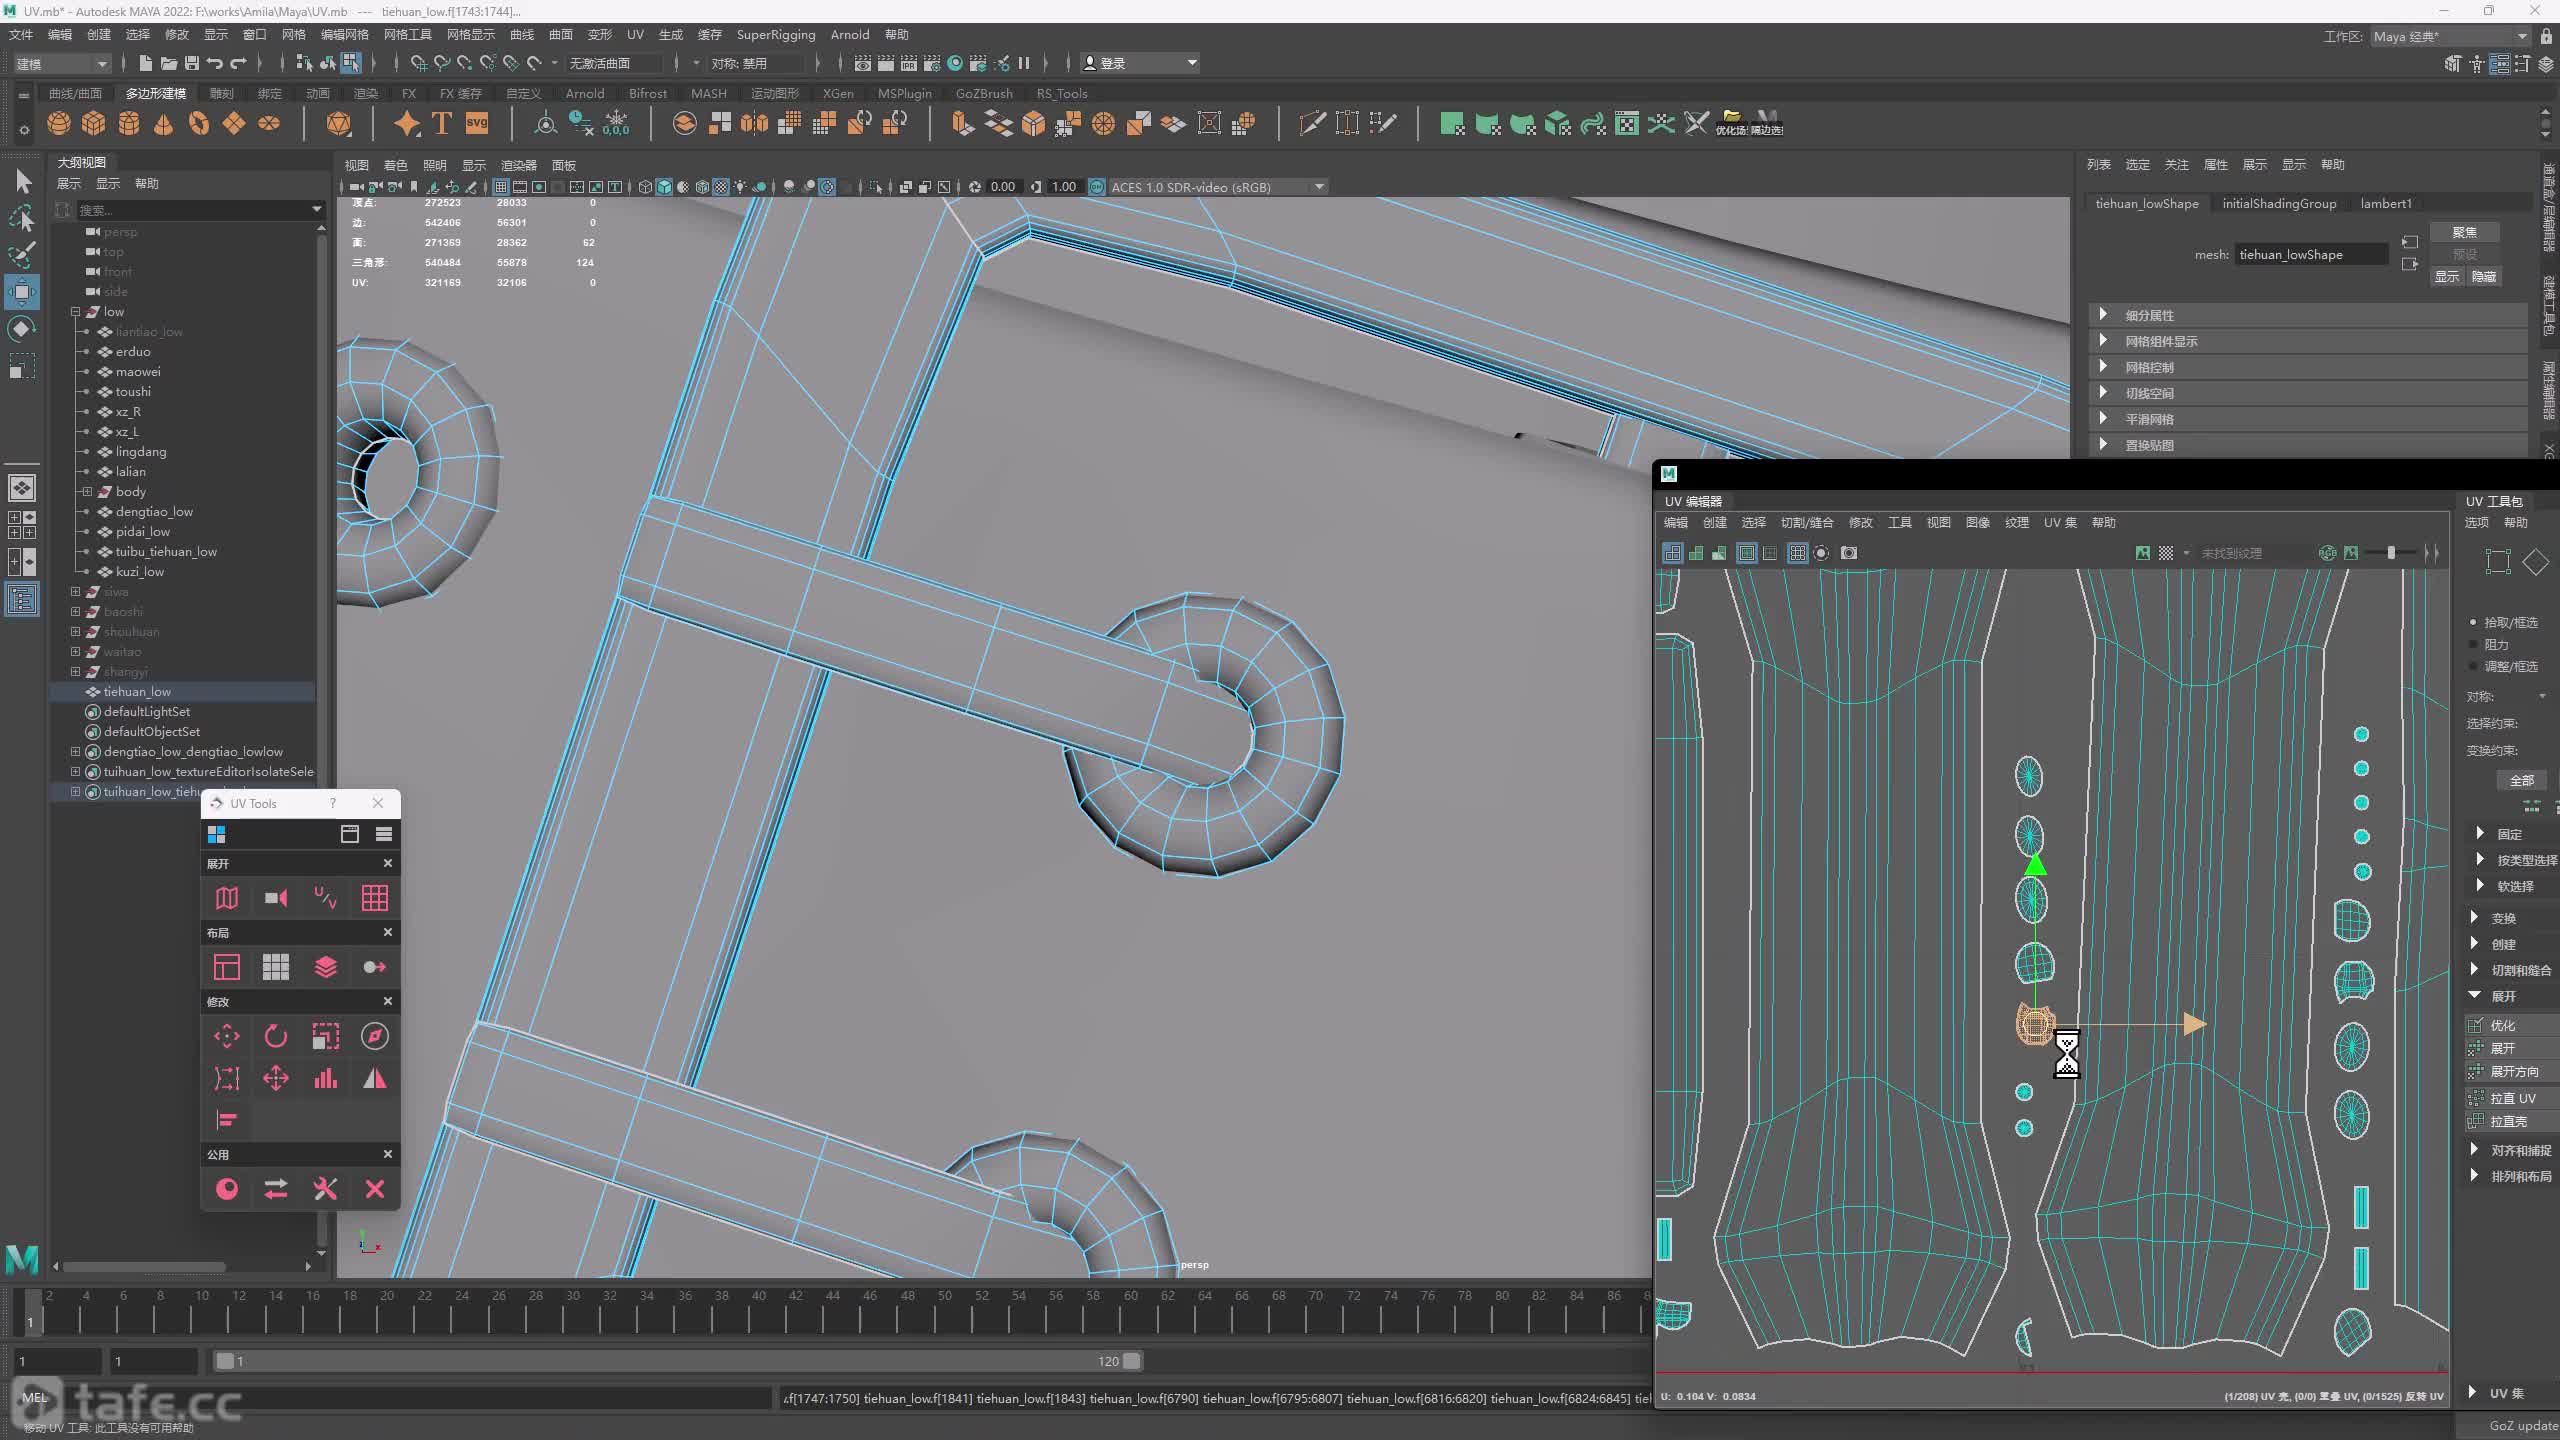Select the 阻力 radio option
This screenshot has height=1440, width=2560.
2474,645
